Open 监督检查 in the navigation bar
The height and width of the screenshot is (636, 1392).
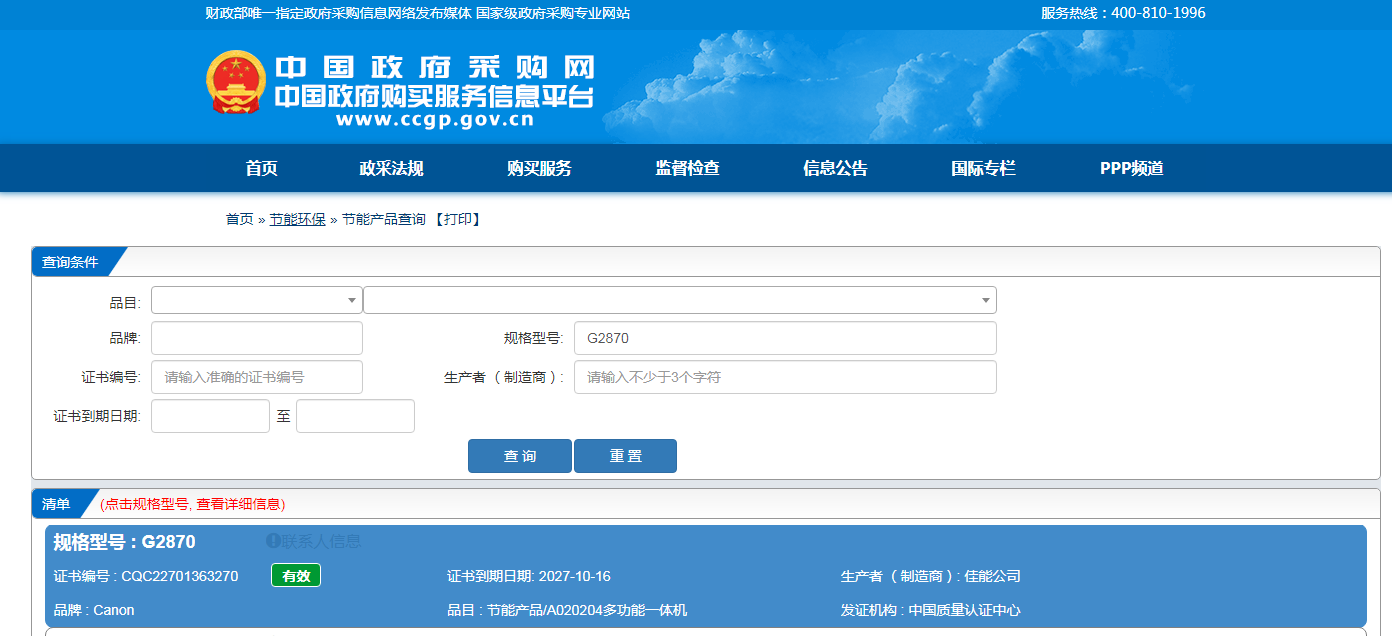pyautogui.click(x=687, y=169)
